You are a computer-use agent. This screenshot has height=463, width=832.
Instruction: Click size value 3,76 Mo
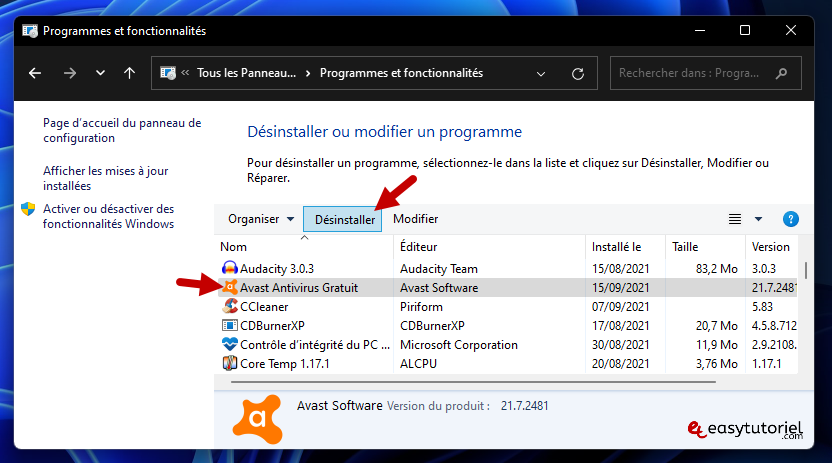[716, 364]
